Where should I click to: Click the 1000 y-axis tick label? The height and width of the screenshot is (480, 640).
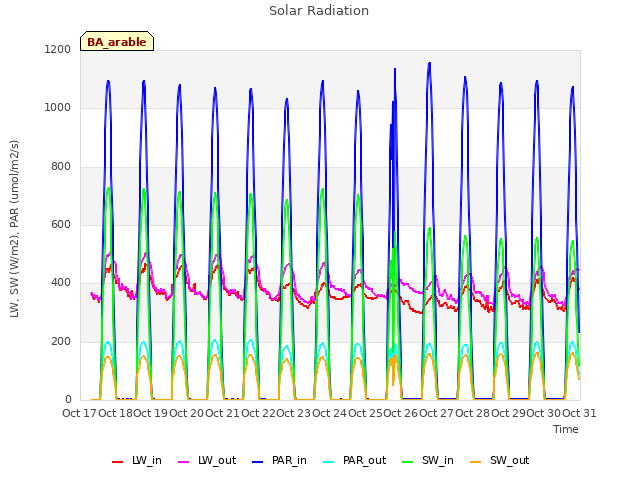click(58, 107)
